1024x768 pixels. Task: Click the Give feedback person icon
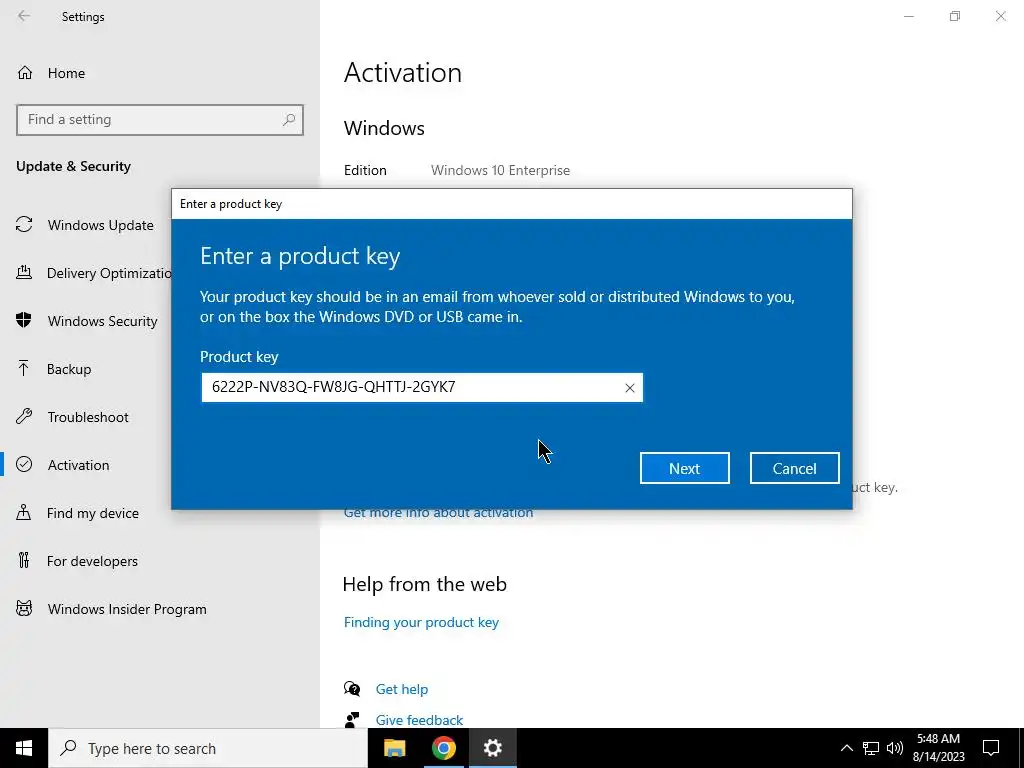[x=352, y=720]
